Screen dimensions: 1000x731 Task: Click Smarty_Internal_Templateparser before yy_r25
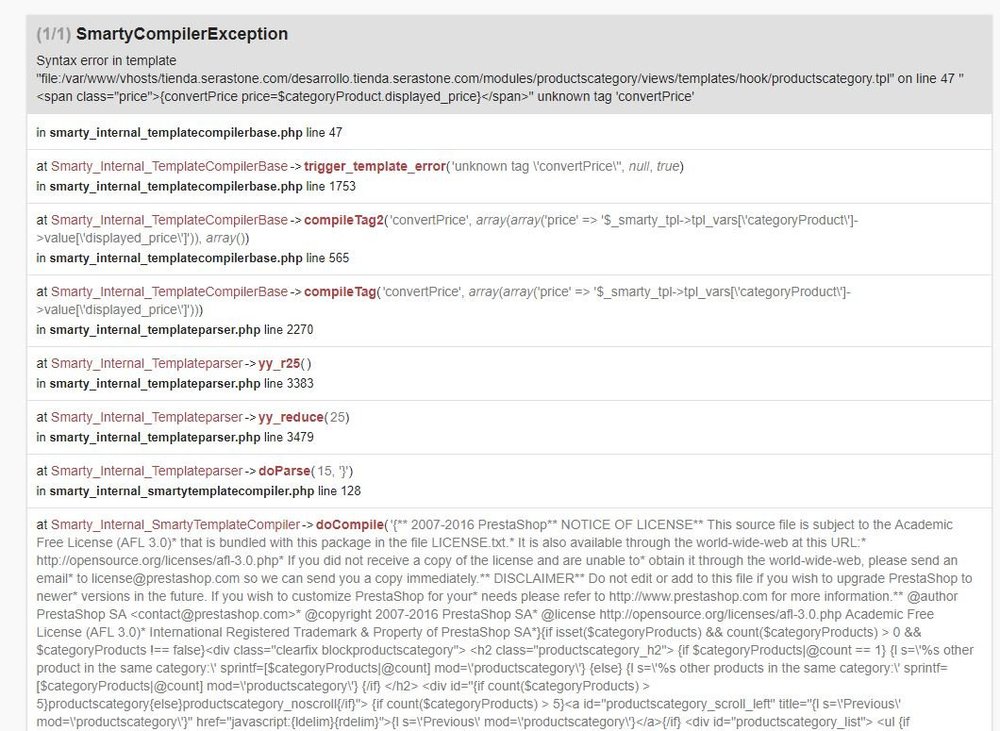click(147, 363)
